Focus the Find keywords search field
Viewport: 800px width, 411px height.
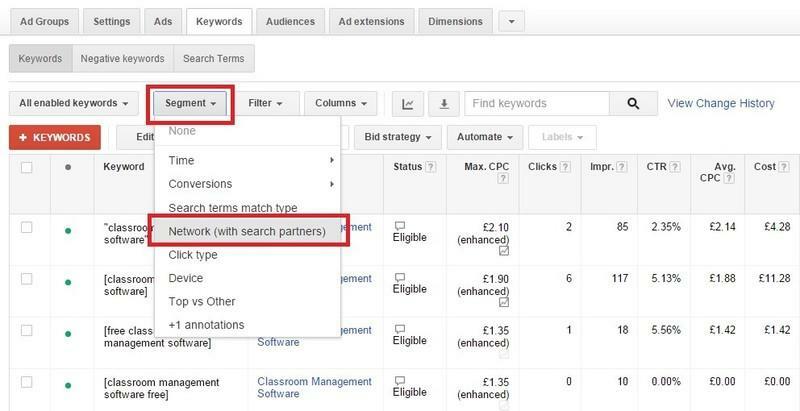click(536, 104)
